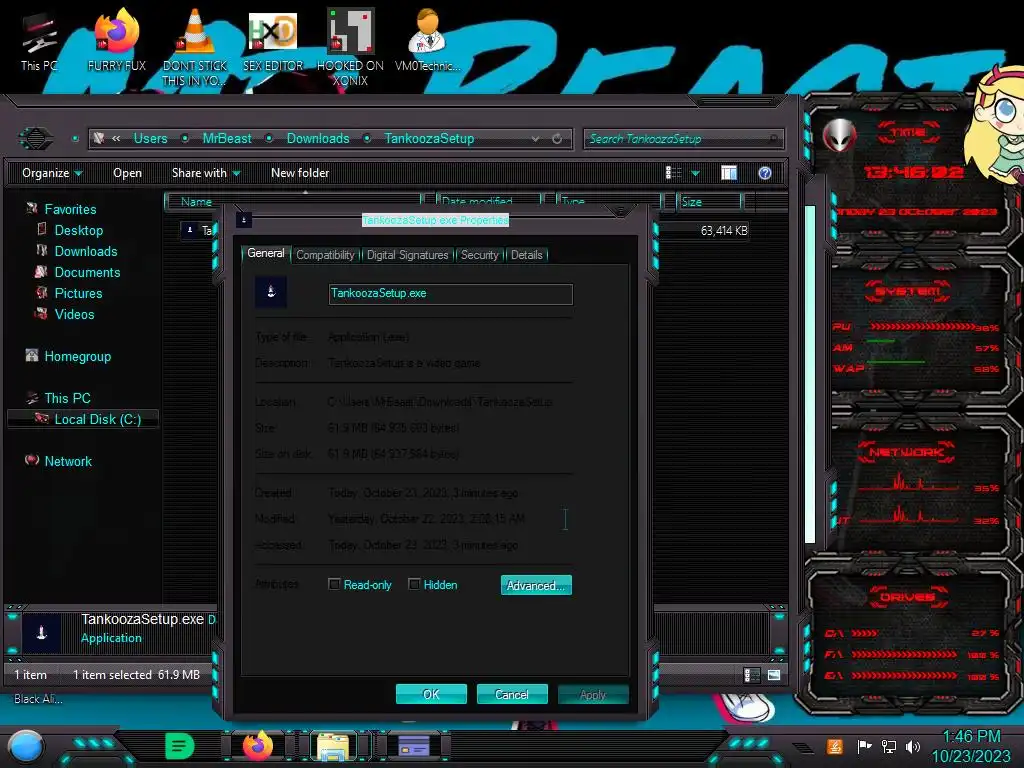Navigate to Users in address bar

tap(150, 138)
